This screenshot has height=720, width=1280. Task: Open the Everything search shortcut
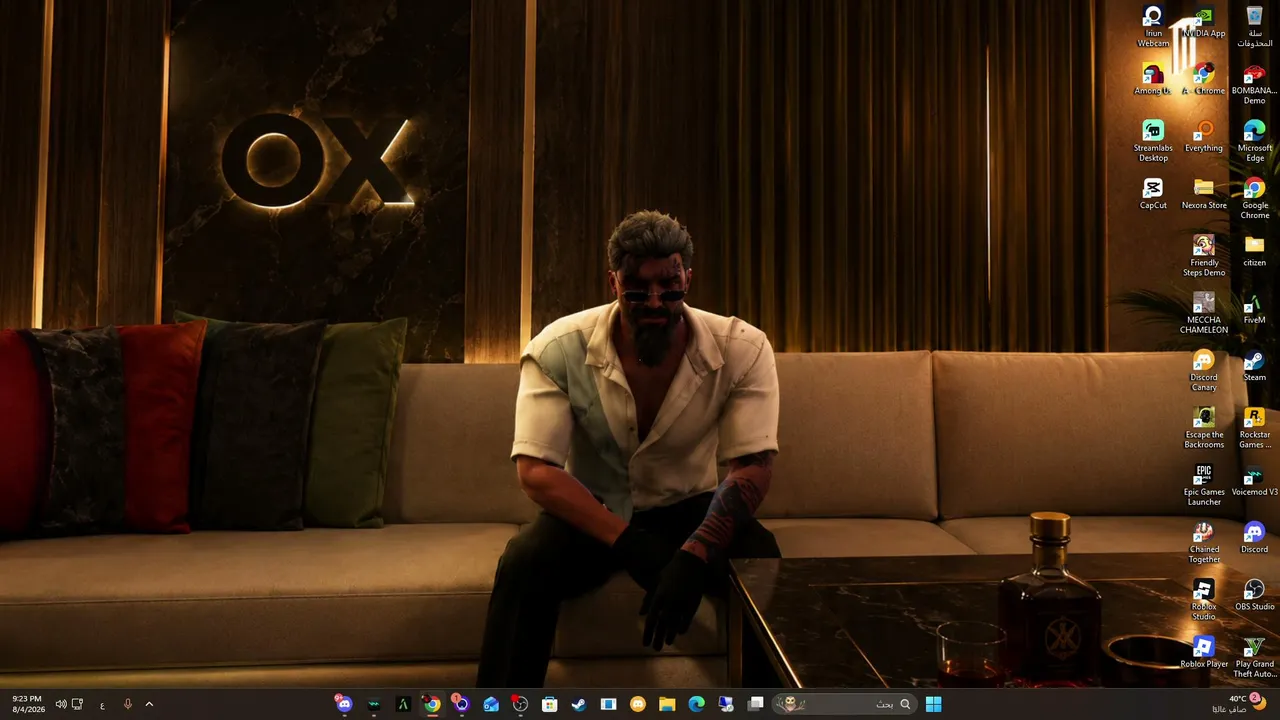coord(1204,137)
